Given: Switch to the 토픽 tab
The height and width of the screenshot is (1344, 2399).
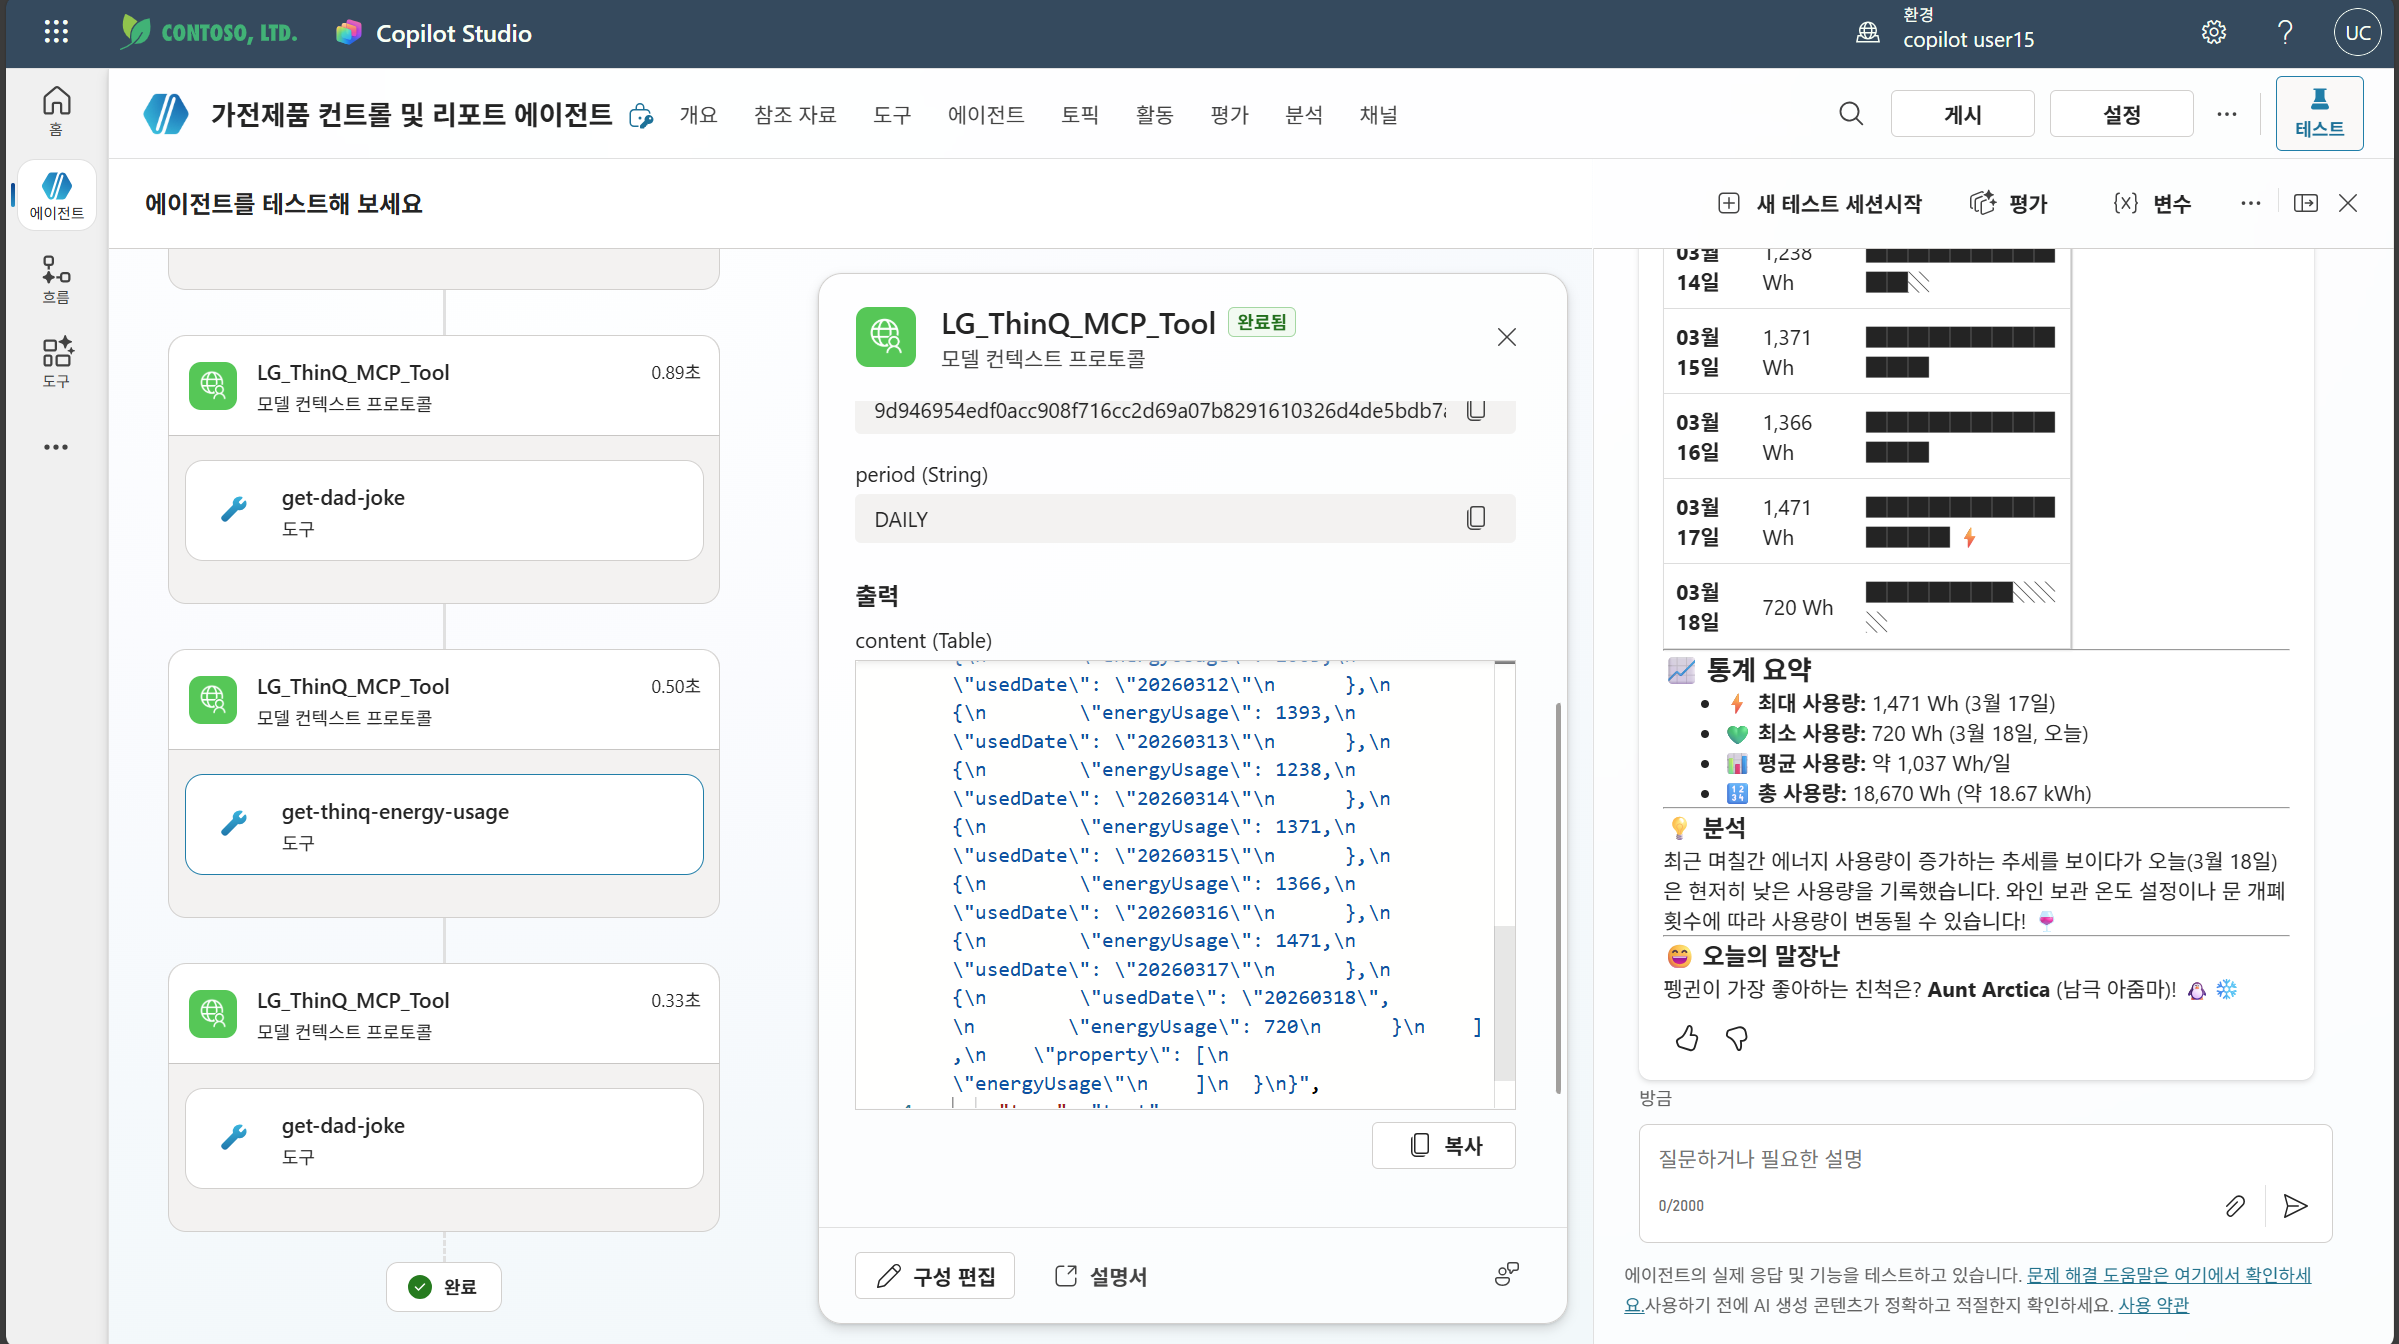Looking at the screenshot, I should (x=1080, y=114).
